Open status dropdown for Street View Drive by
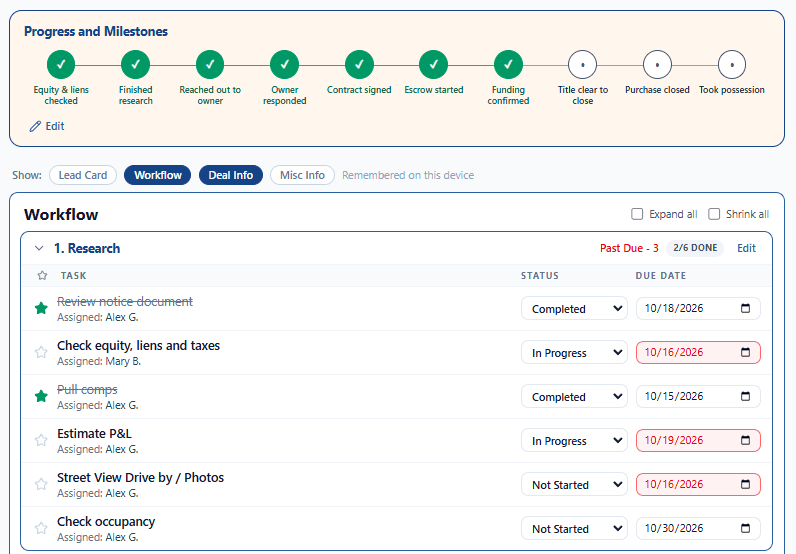Image resolution: width=796 pixels, height=554 pixels. click(574, 484)
